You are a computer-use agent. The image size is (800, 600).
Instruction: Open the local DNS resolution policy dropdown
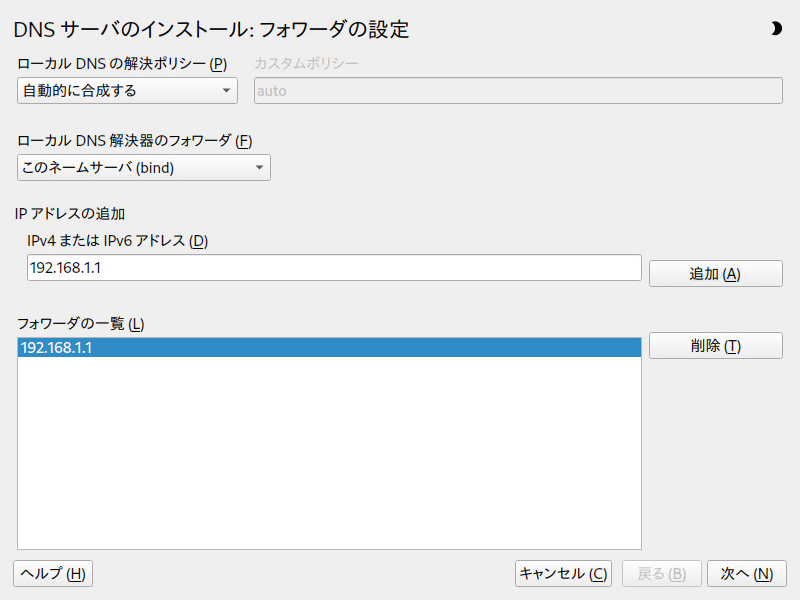tap(127, 91)
